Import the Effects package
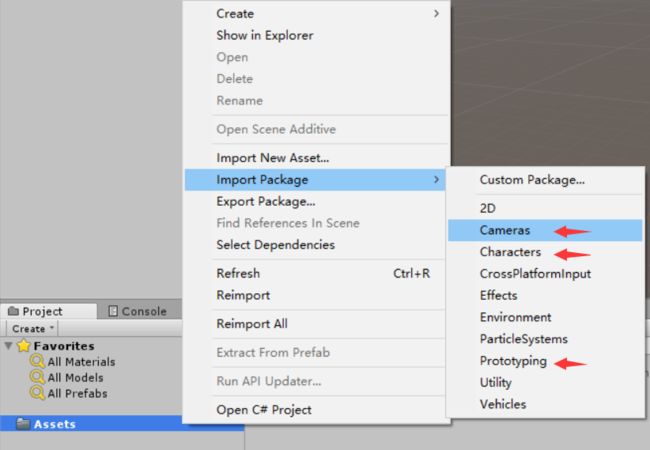The image size is (650, 450). click(x=545, y=295)
